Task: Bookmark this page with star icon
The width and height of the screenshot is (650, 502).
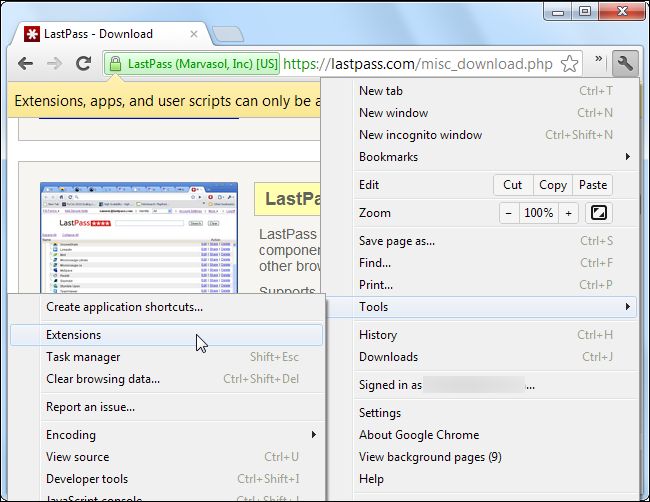Action: pos(569,64)
